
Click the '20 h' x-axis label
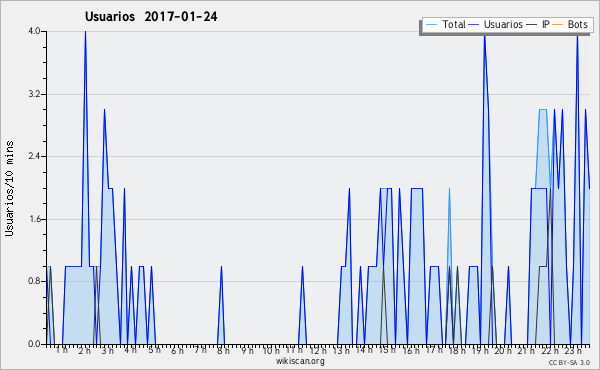pyautogui.click(x=504, y=350)
